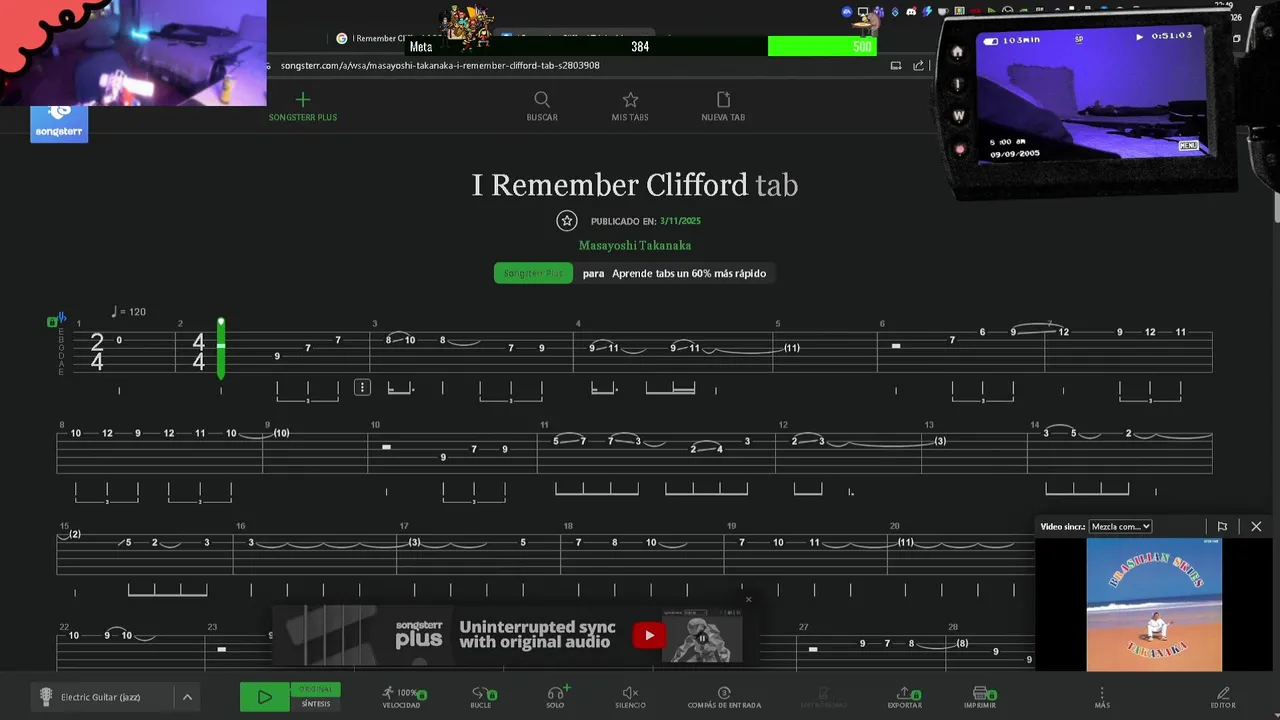Open the Velocidad speed control
This screenshot has width=1280, height=720.
(x=402, y=697)
